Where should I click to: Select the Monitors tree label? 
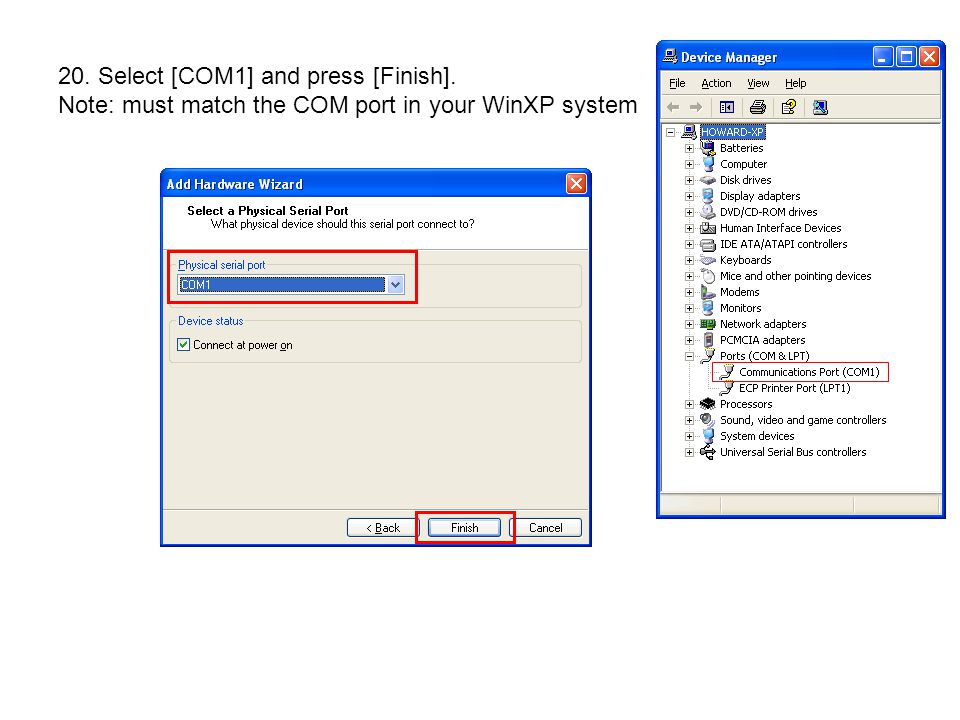pos(740,308)
